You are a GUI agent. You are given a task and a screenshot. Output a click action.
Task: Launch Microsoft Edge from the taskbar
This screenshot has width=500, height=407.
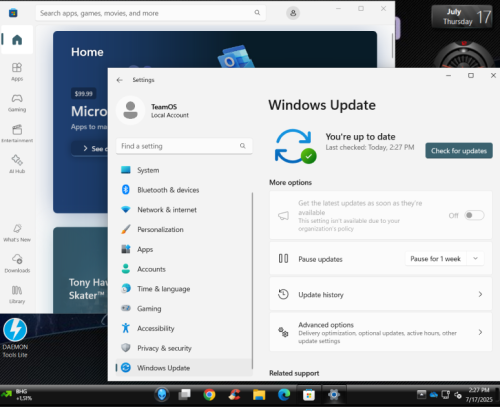[x=284, y=395]
